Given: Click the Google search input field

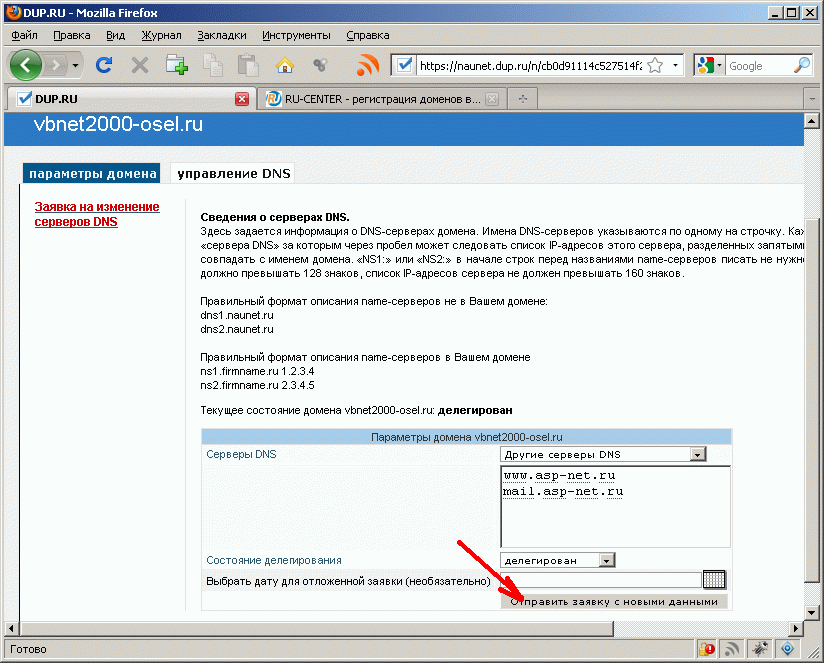Looking at the screenshot, I should coord(759,66).
